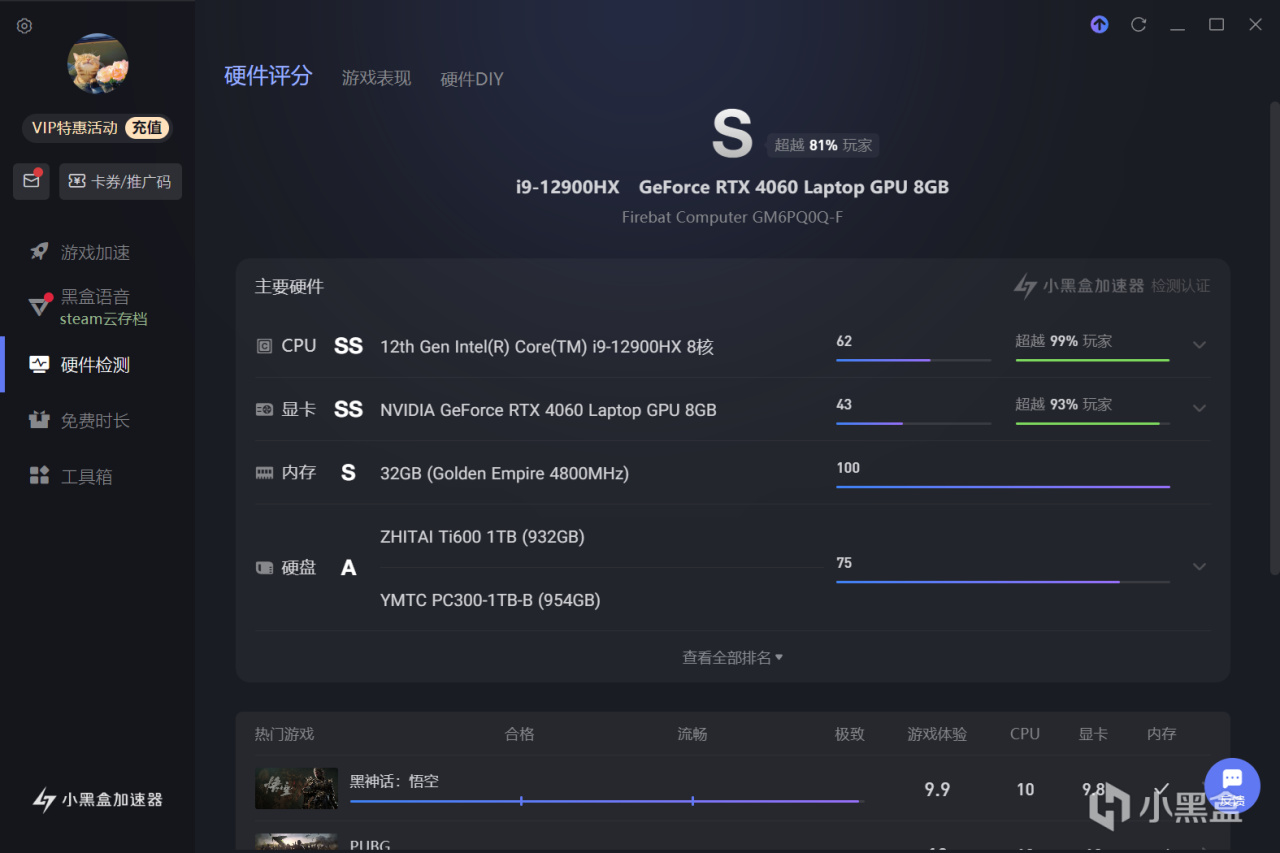Click the gift icon for 免费时长
This screenshot has height=853, width=1280.
39,421
